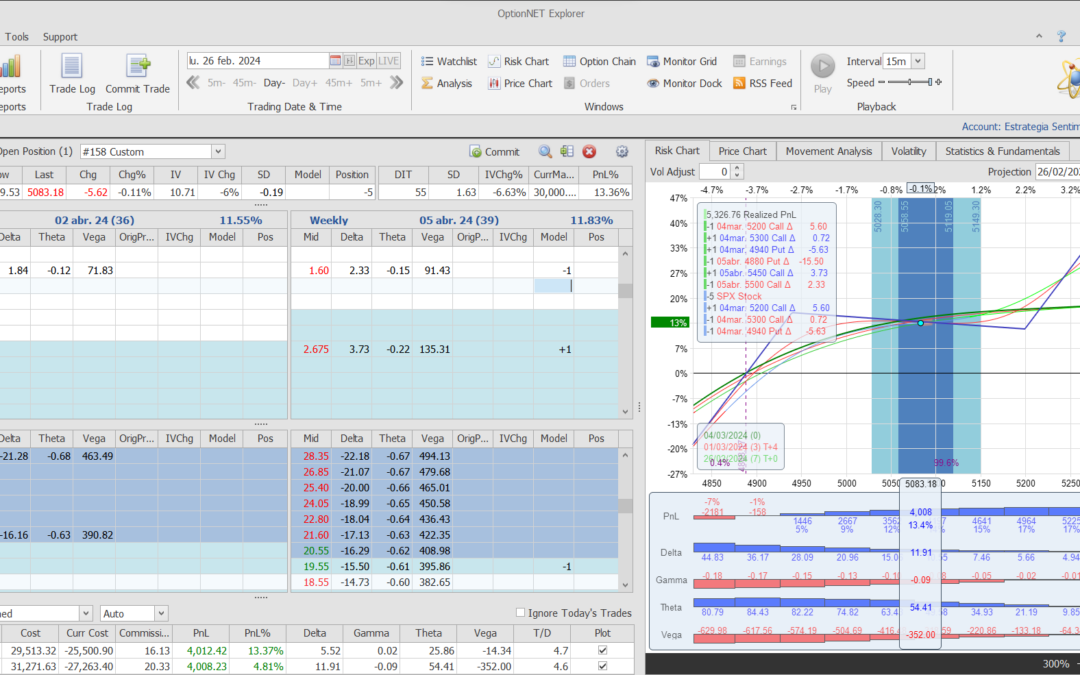This screenshot has height=675, width=1080.
Task: Open the Interval 15m dropdown
Action: click(x=918, y=62)
